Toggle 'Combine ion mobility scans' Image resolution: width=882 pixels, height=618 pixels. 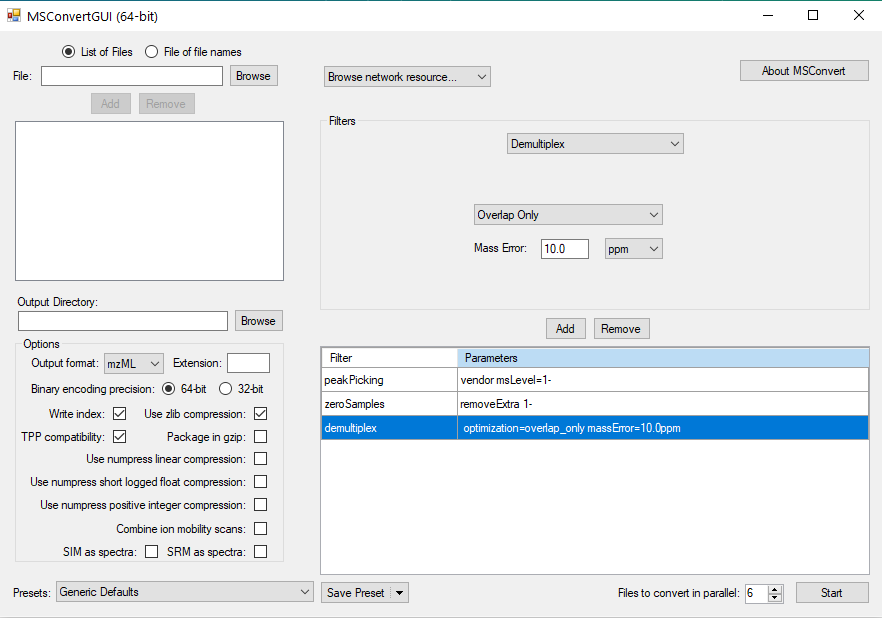(260, 528)
